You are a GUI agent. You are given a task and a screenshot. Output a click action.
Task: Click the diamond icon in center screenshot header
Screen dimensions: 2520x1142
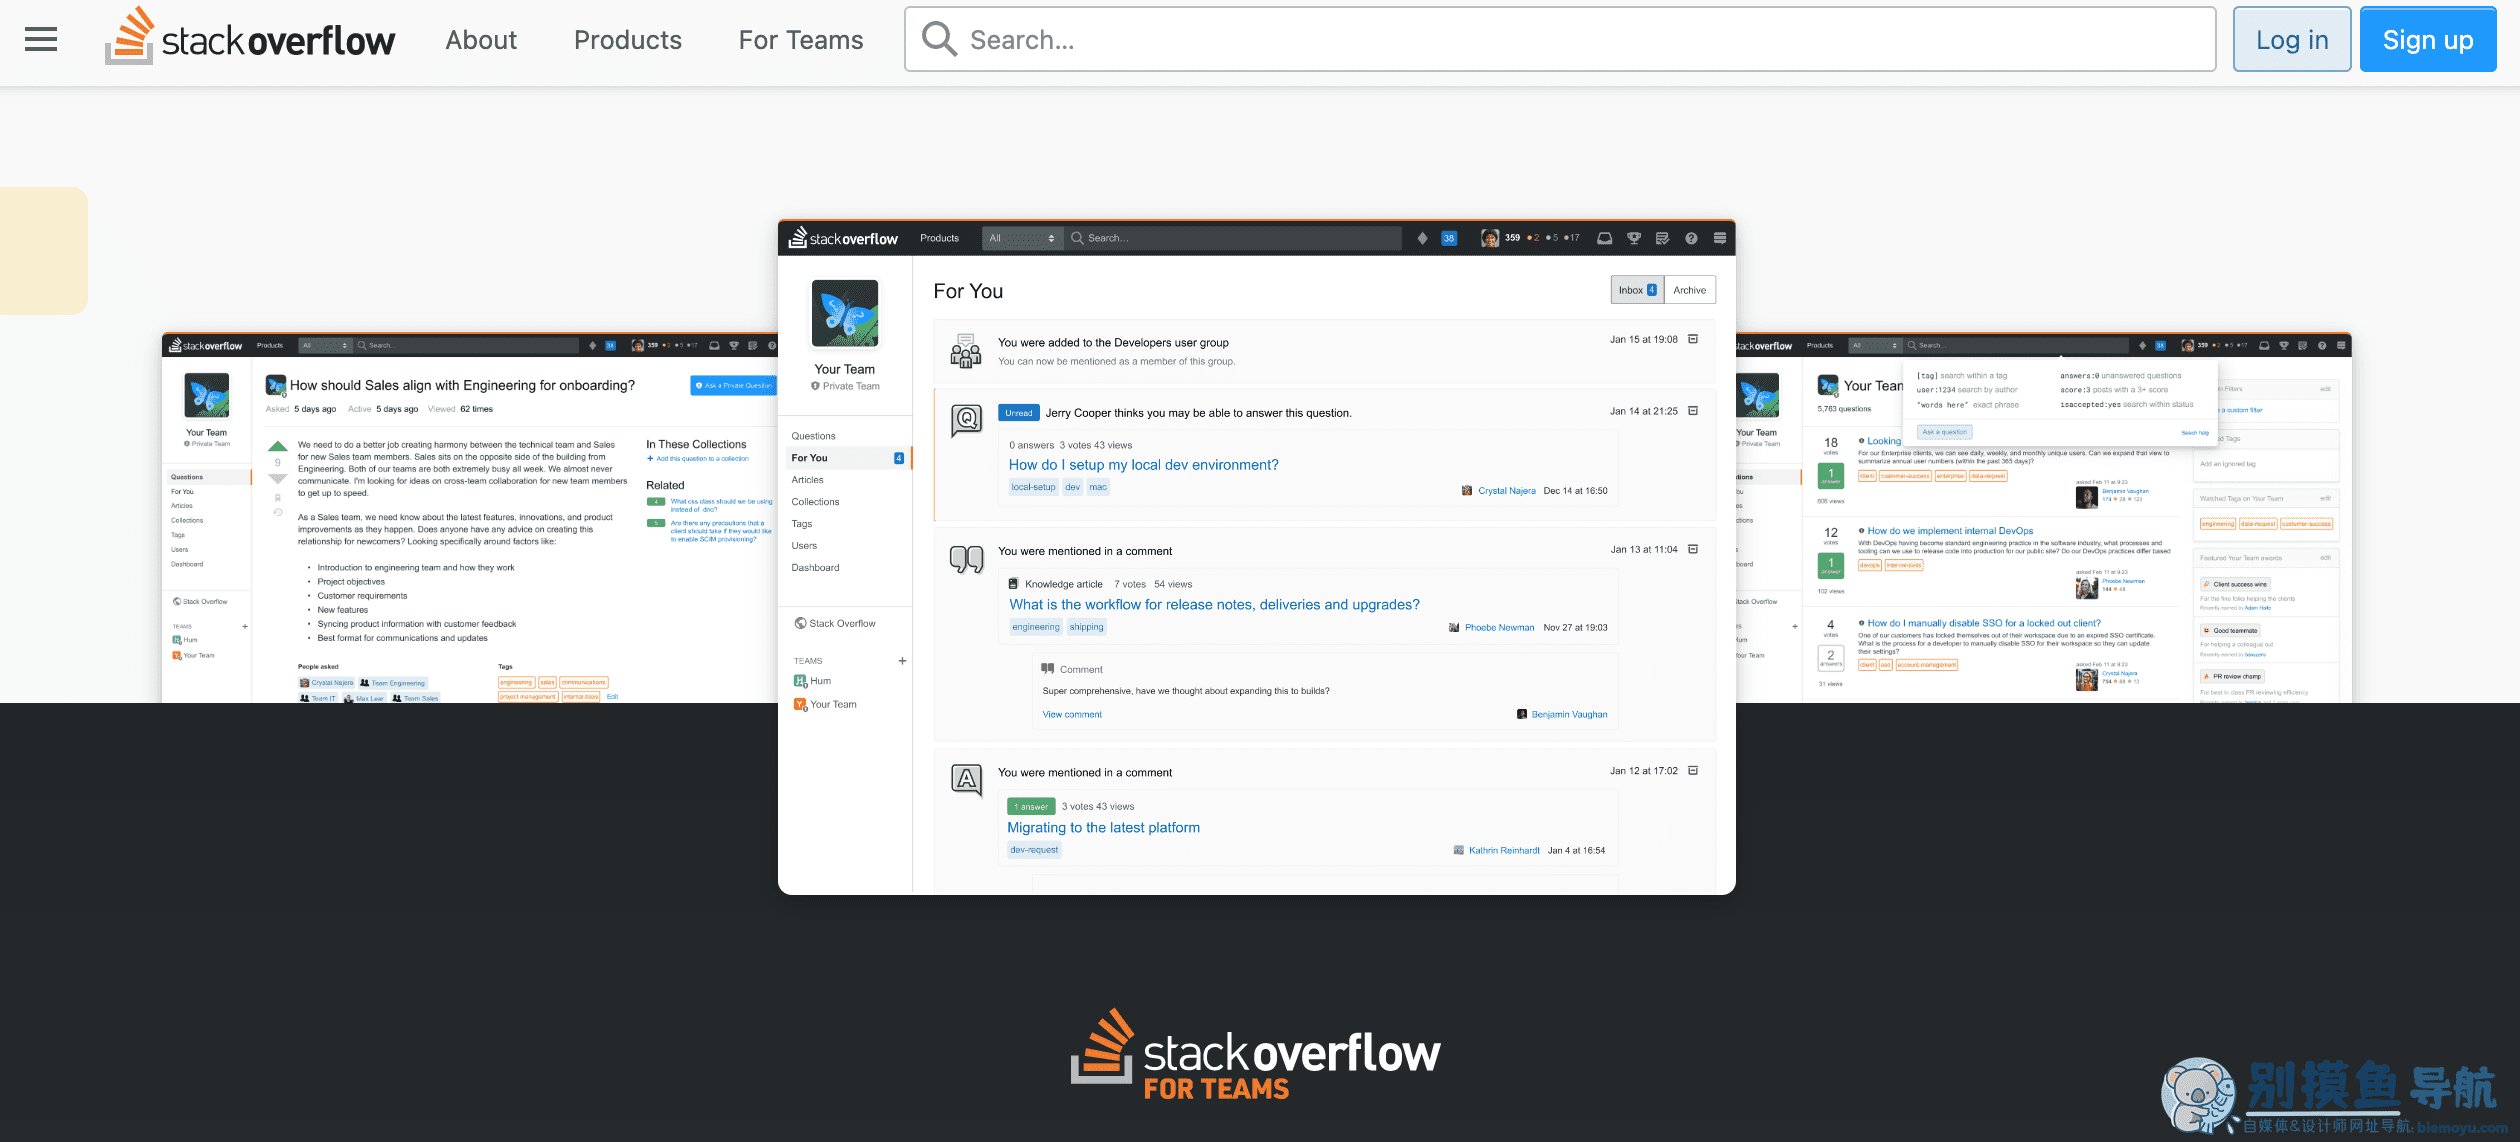(1422, 238)
